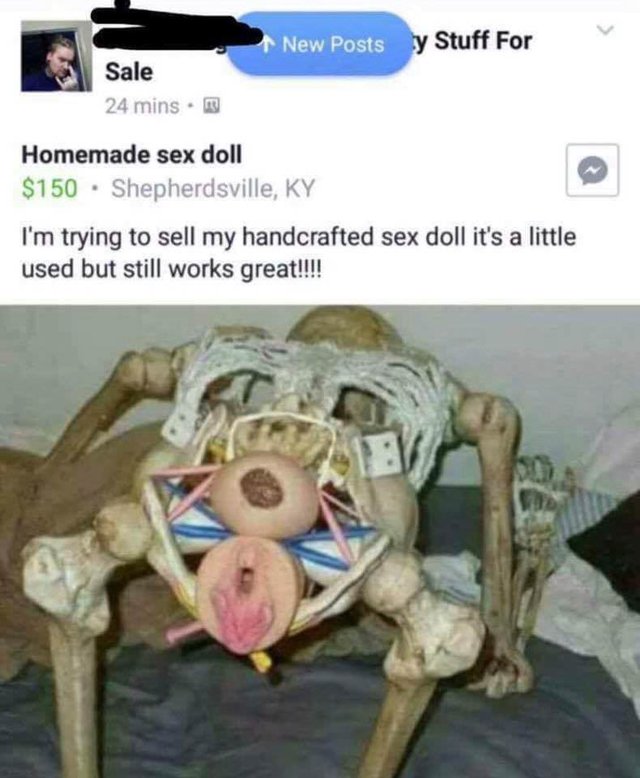Open the '24 mins' timestamp permalink
The image size is (640, 778).
coord(142,106)
